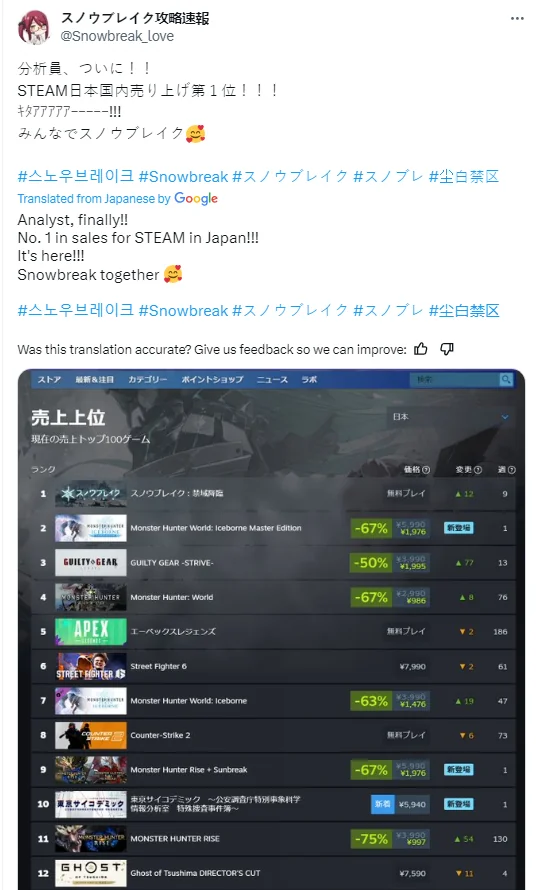This screenshot has width=541, height=890.
Task: Click the 価格 column help icon
Action: pos(426,470)
